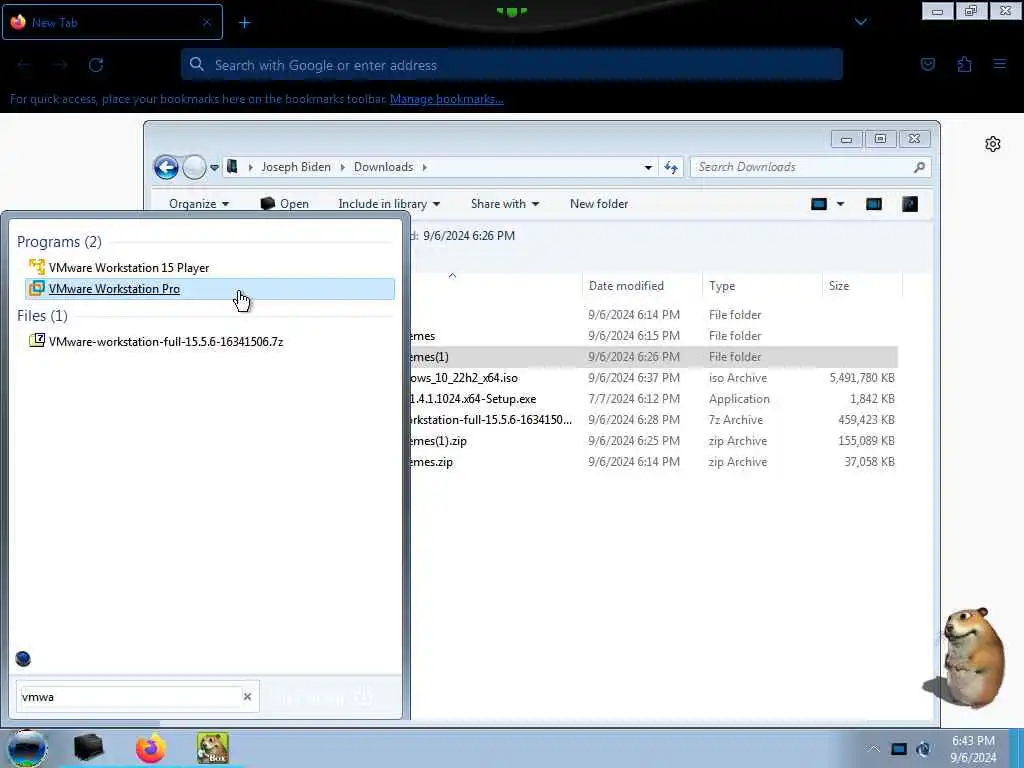Open the address bar history dropdown
Viewport: 1024px width, 768px height.
648,167
